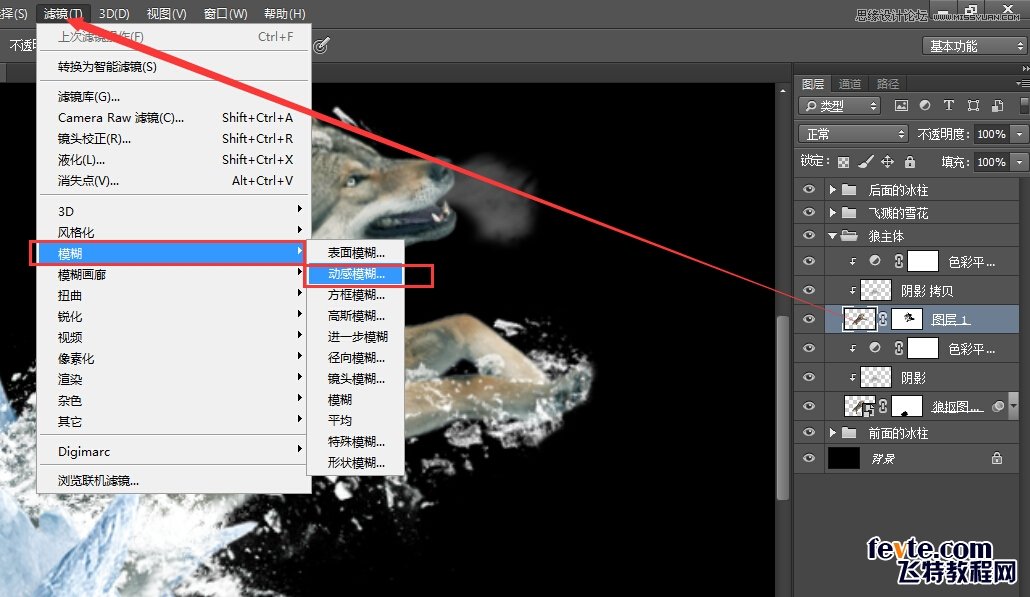The height and width of the screenshot is (597, 1030).
Task: Filter layers by adjustment layer icon
Action: coord(925,105)
